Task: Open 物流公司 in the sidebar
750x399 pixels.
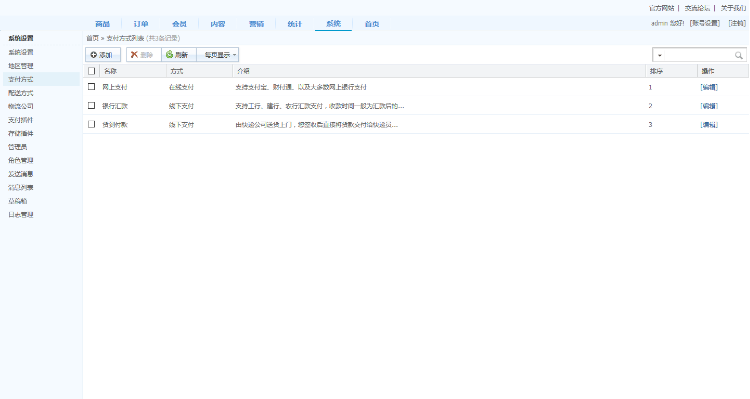Action: click(21, 106)
